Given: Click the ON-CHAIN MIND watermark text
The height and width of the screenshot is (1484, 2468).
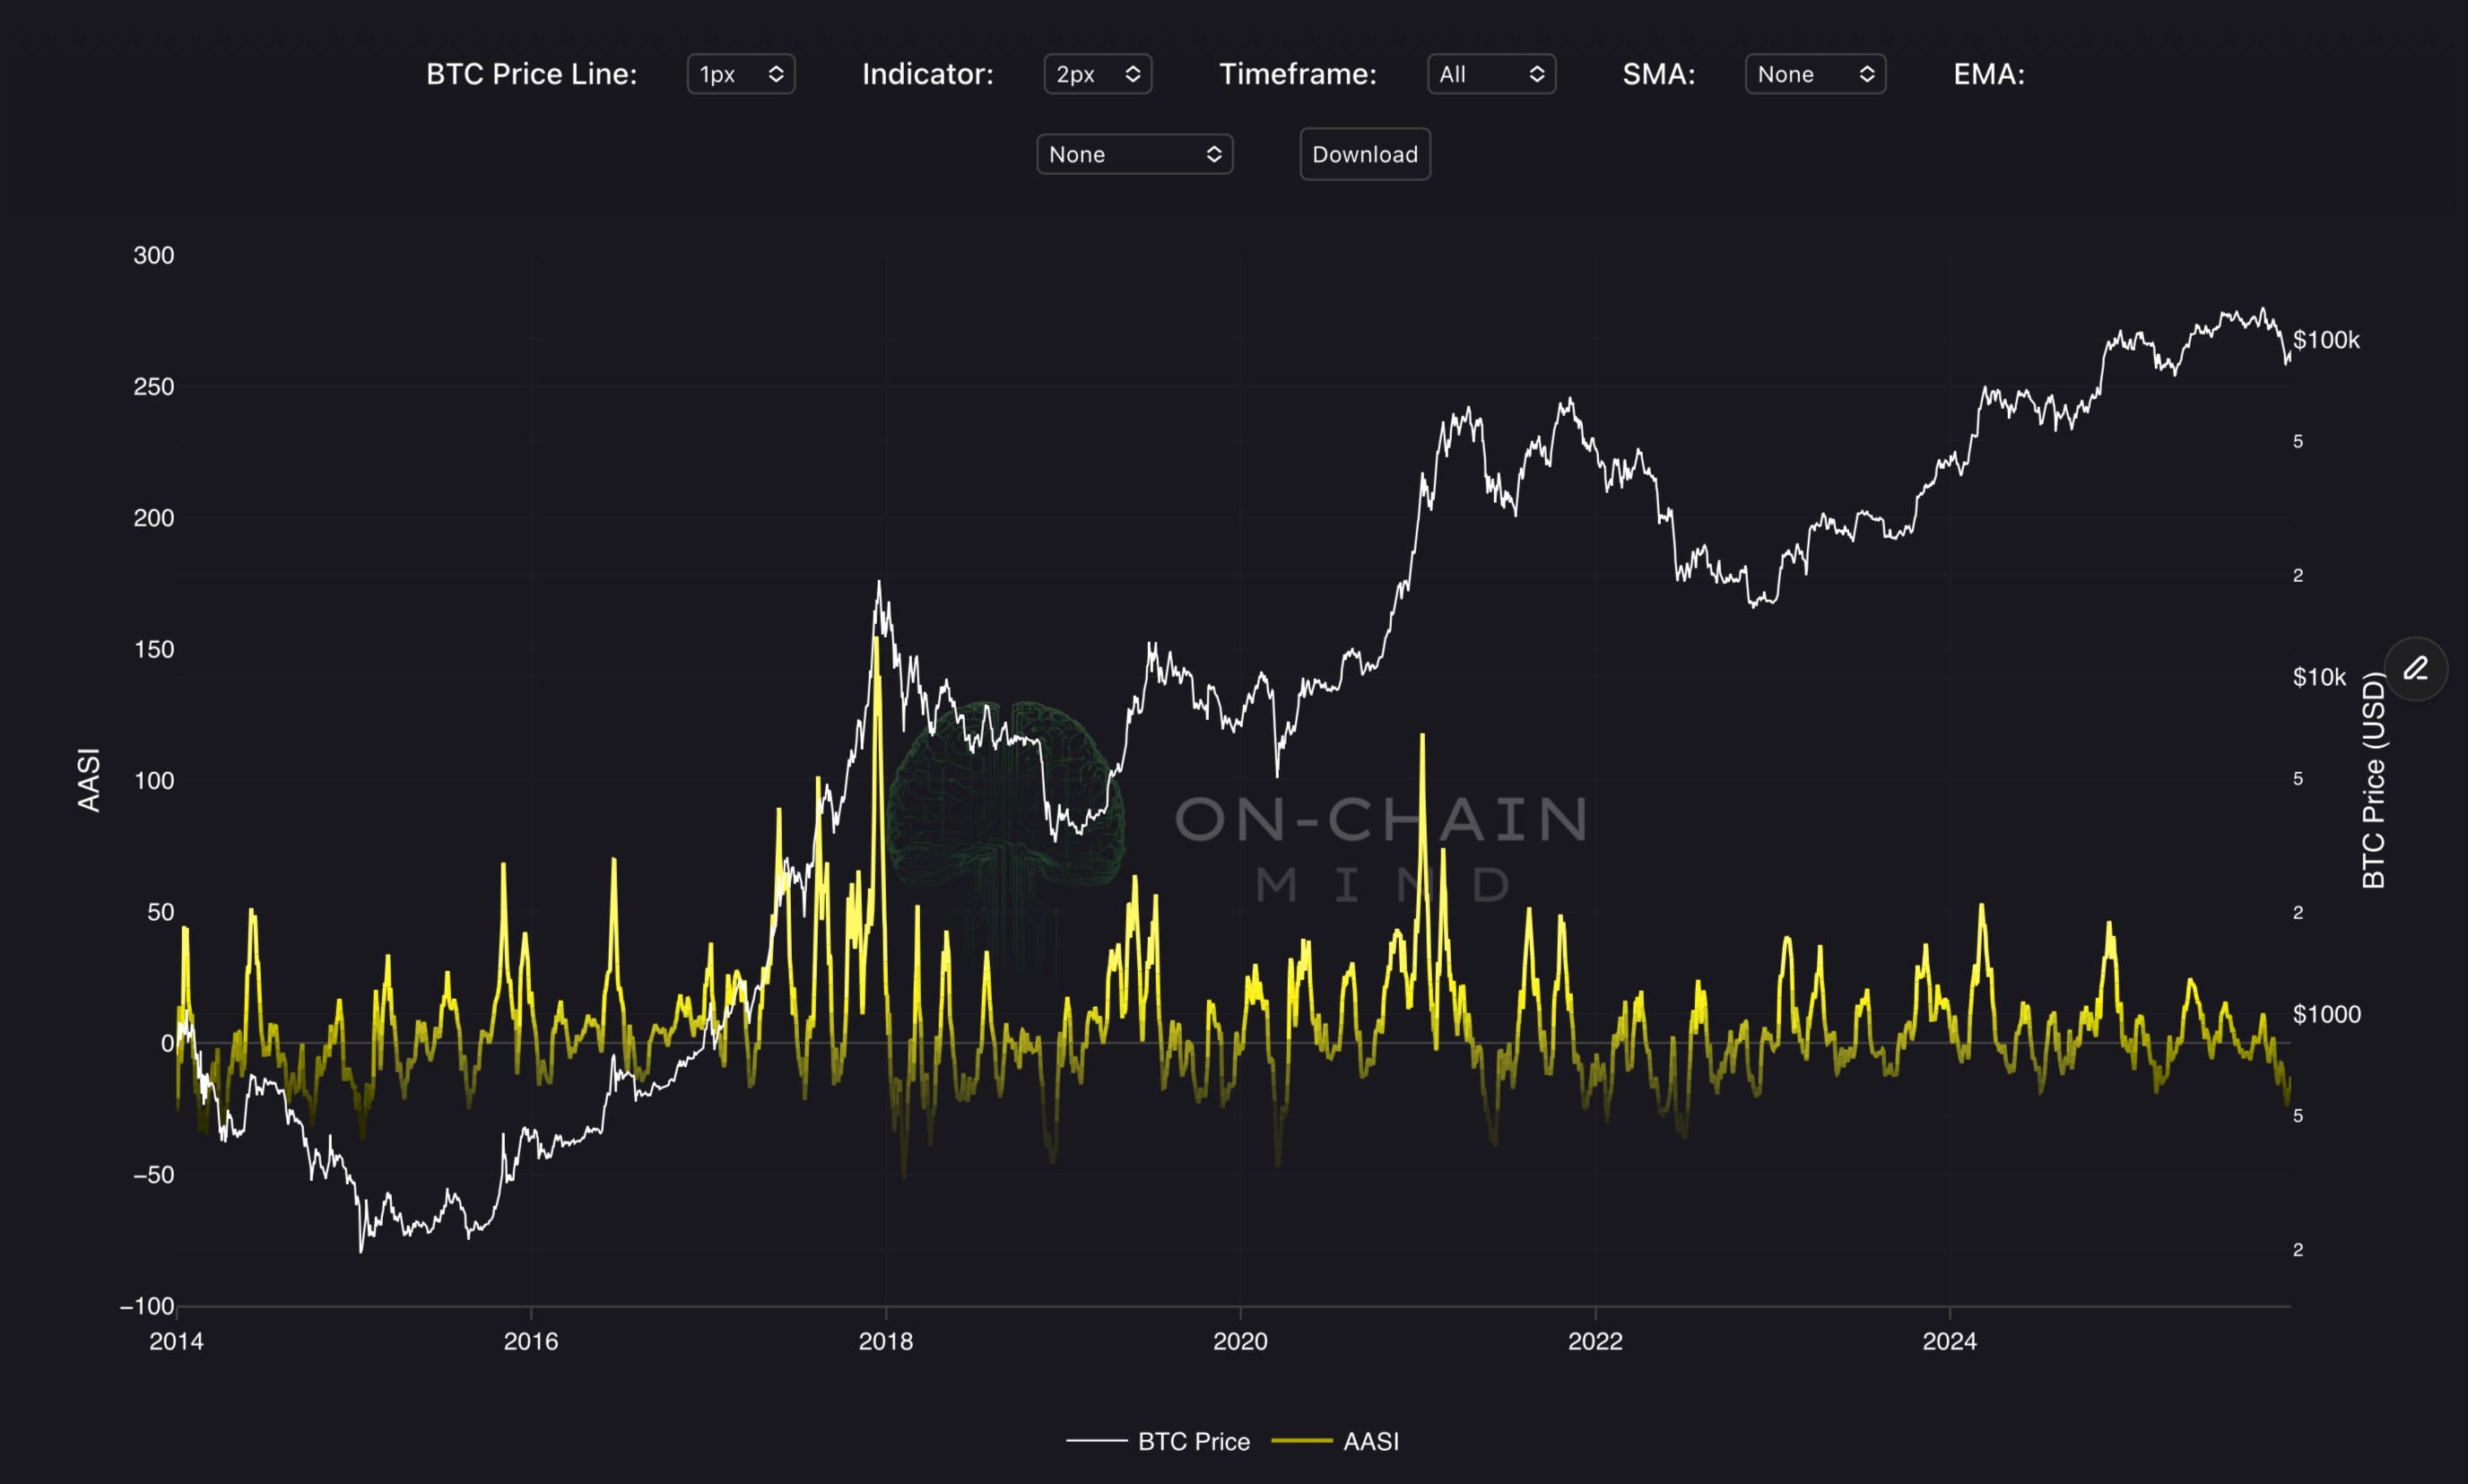Looking at the screenshot, I should coord(1380,845).
